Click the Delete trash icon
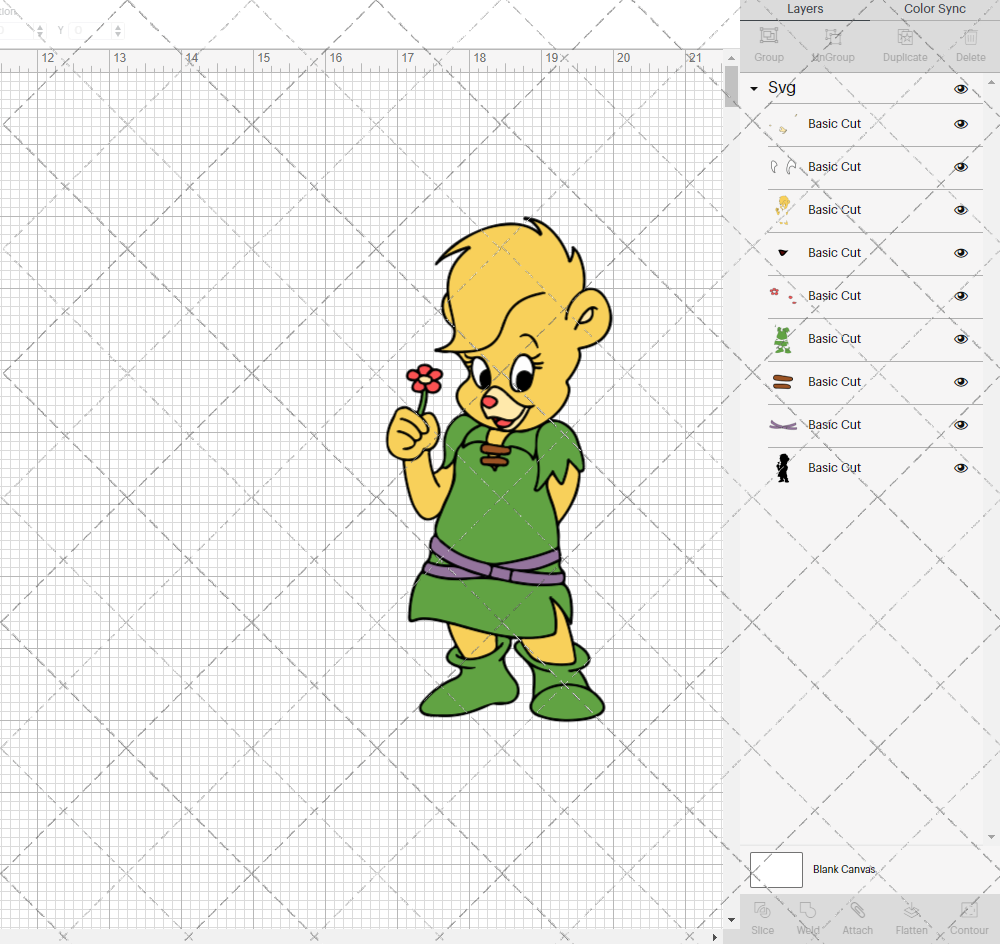Screen dimensions: 1000x944 [970, 36]
